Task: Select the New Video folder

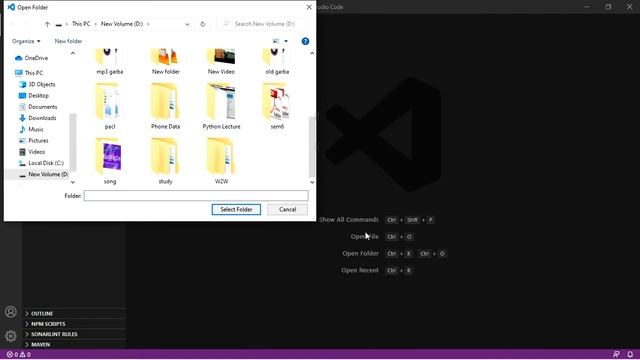Action: pos(221,61)
